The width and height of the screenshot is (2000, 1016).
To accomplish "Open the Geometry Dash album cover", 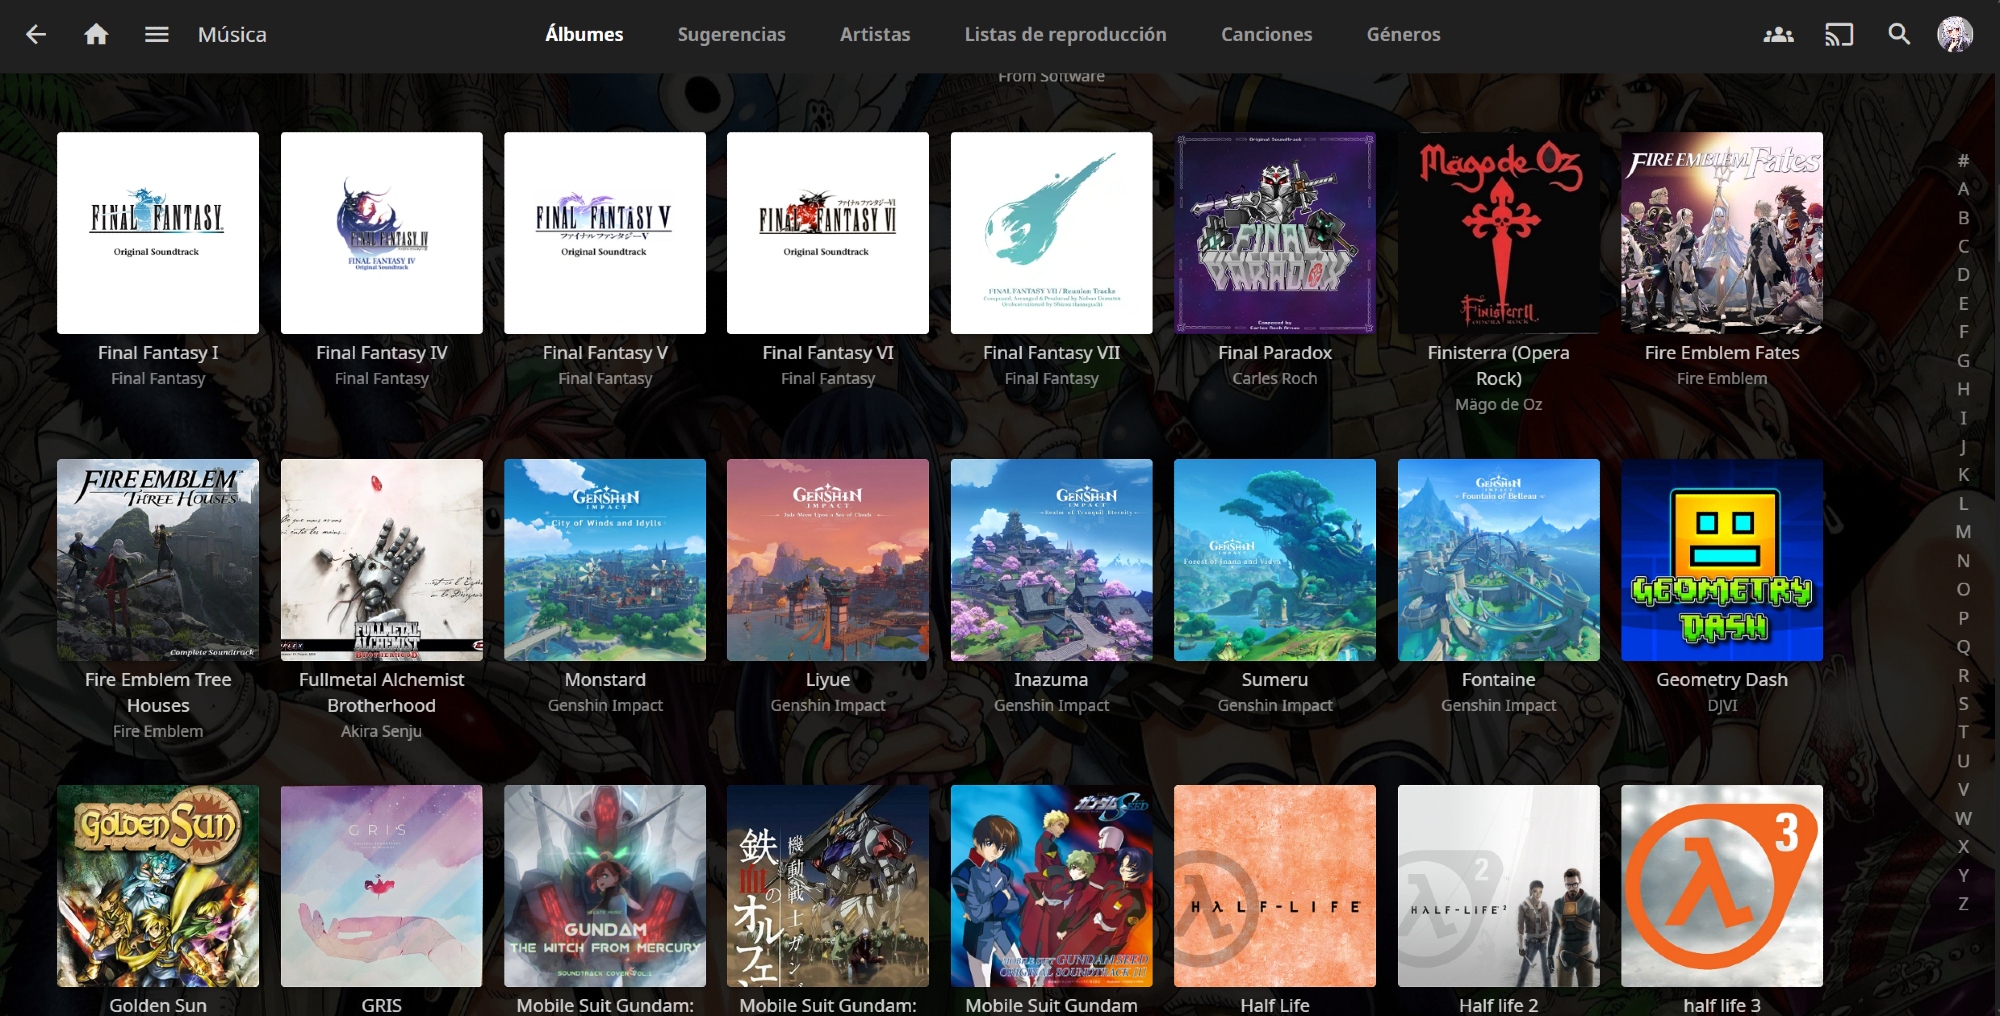I will 1721,560.
